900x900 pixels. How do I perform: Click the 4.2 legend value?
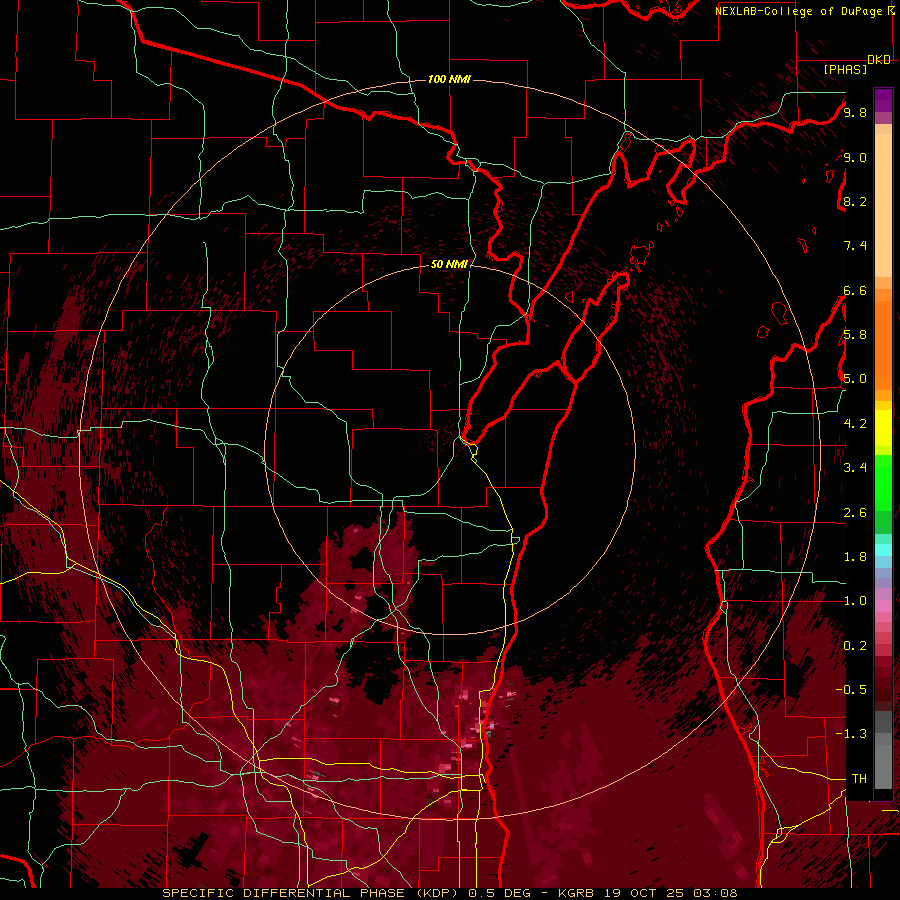[x=855, y=424]
